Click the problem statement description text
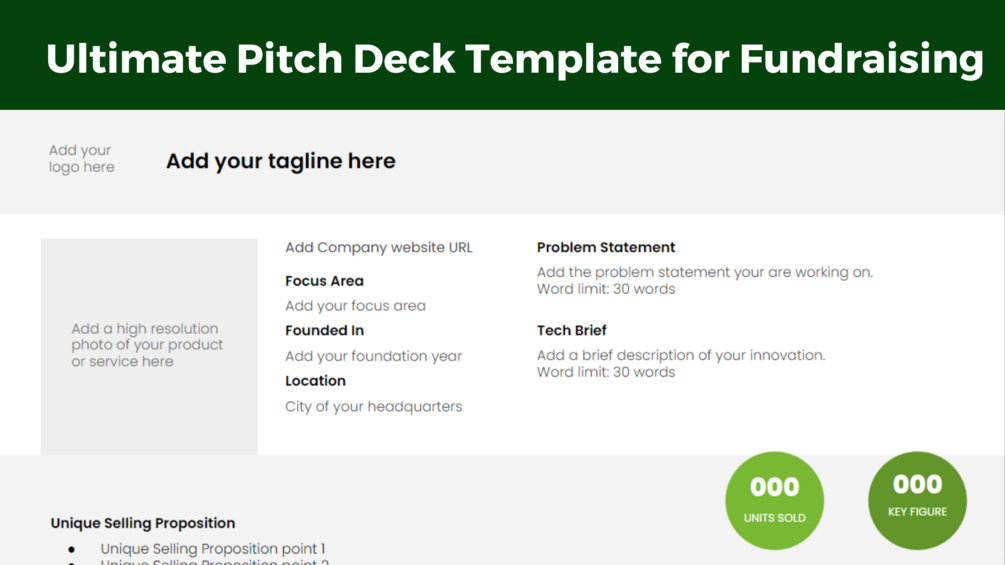Image resolution: width=1005 pixels, height=565 pixels. point(704,280)
